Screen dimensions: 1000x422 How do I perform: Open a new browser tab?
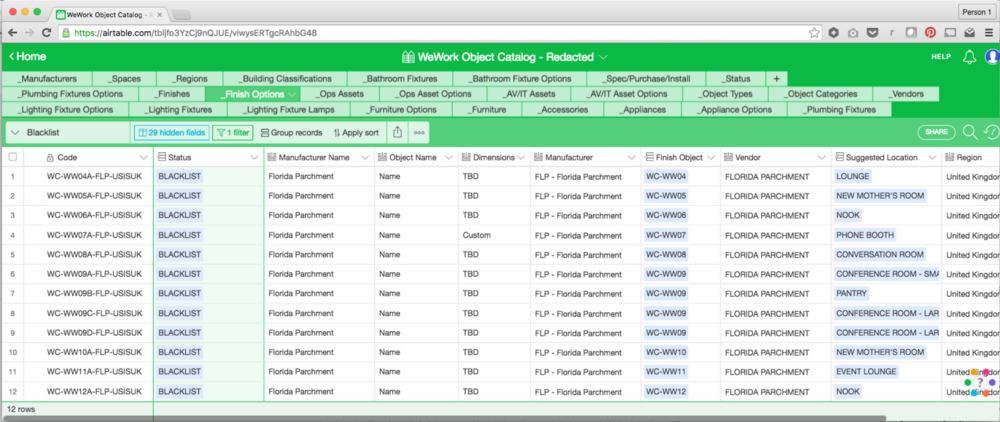pos(182,13)
